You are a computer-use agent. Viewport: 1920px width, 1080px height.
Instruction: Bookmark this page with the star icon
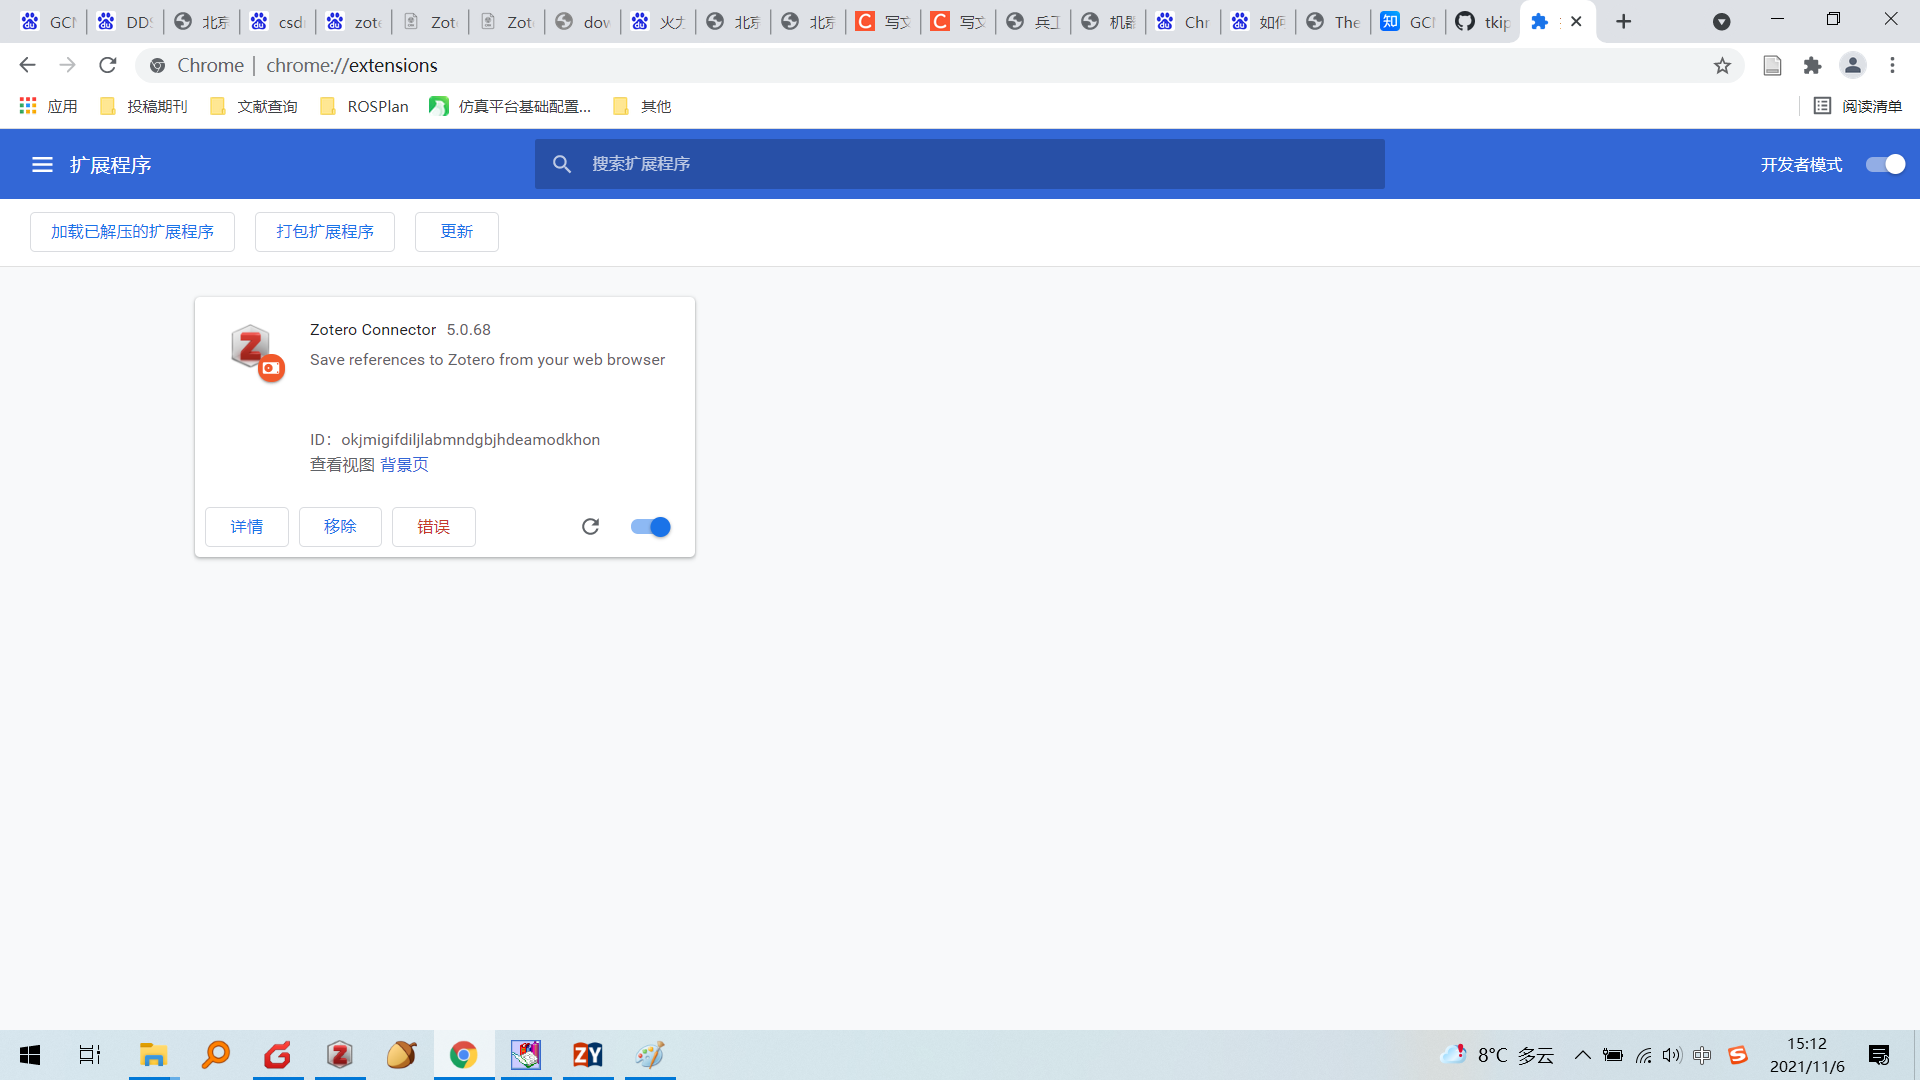(x=1722, y=66)
